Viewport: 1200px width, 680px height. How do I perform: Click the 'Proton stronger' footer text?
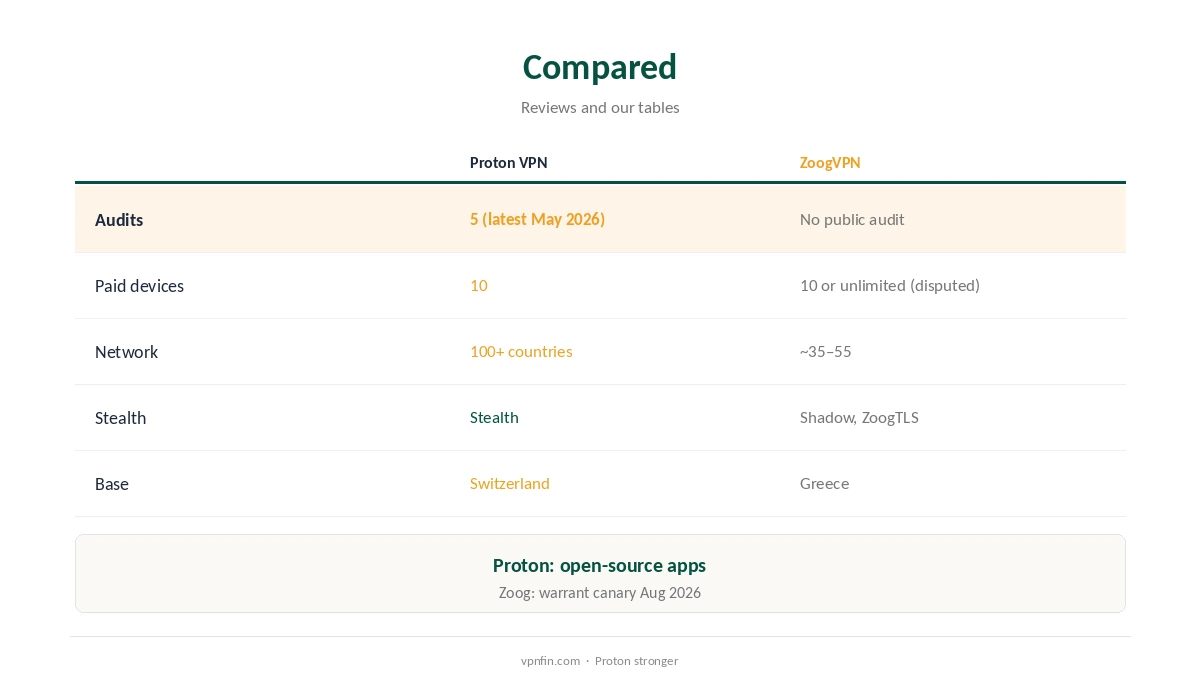coord(636,661)
